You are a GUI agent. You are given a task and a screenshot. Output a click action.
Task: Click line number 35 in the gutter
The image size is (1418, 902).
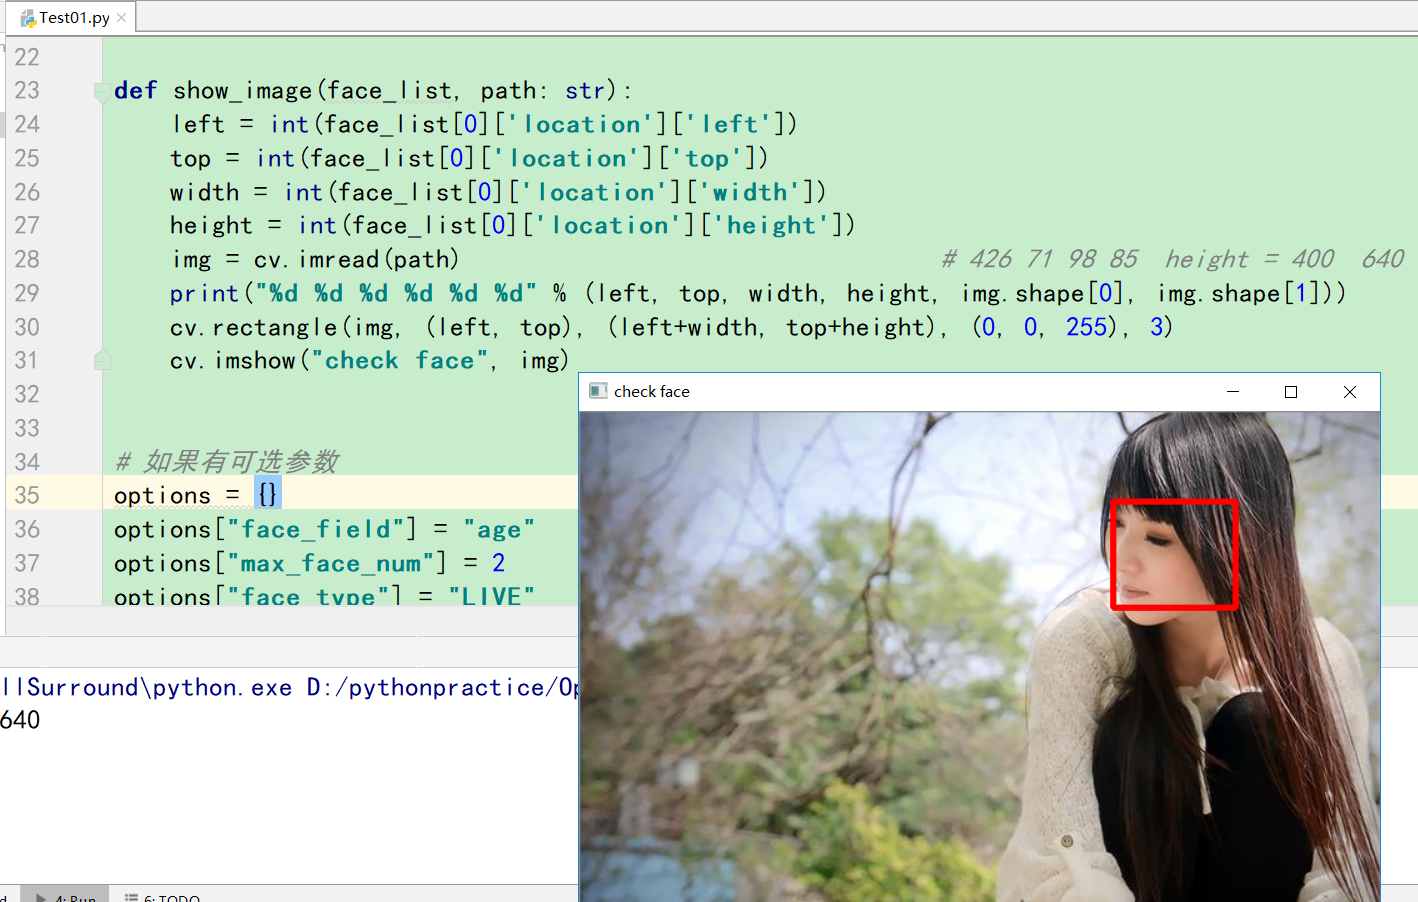click(27, 496)
